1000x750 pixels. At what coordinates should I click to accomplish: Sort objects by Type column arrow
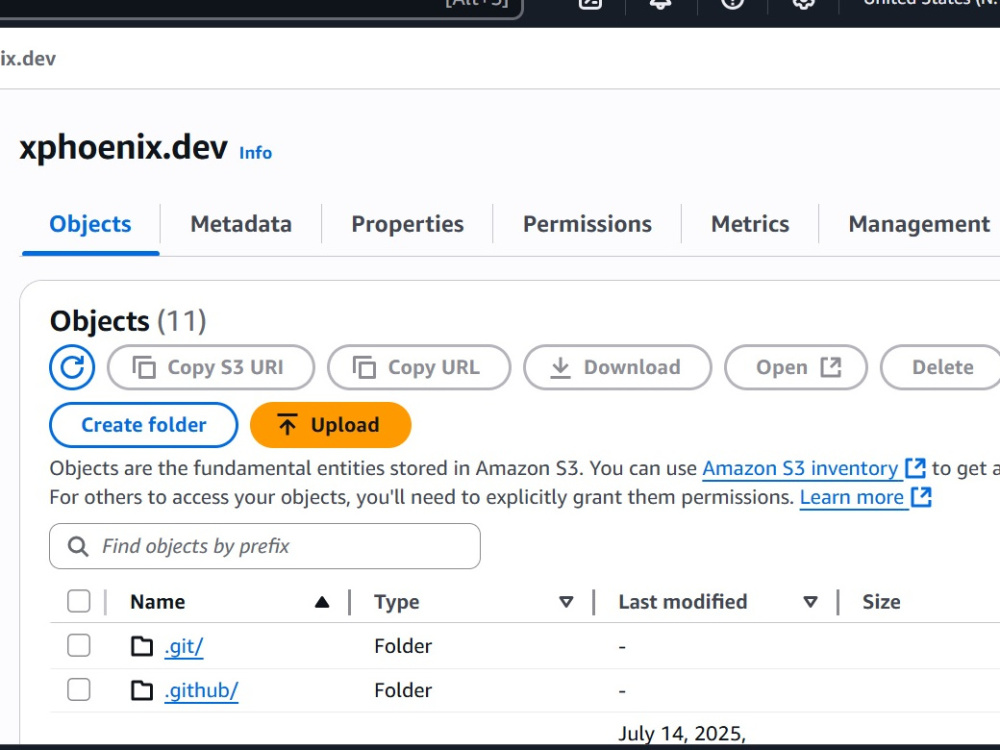[x=566, y=602]
